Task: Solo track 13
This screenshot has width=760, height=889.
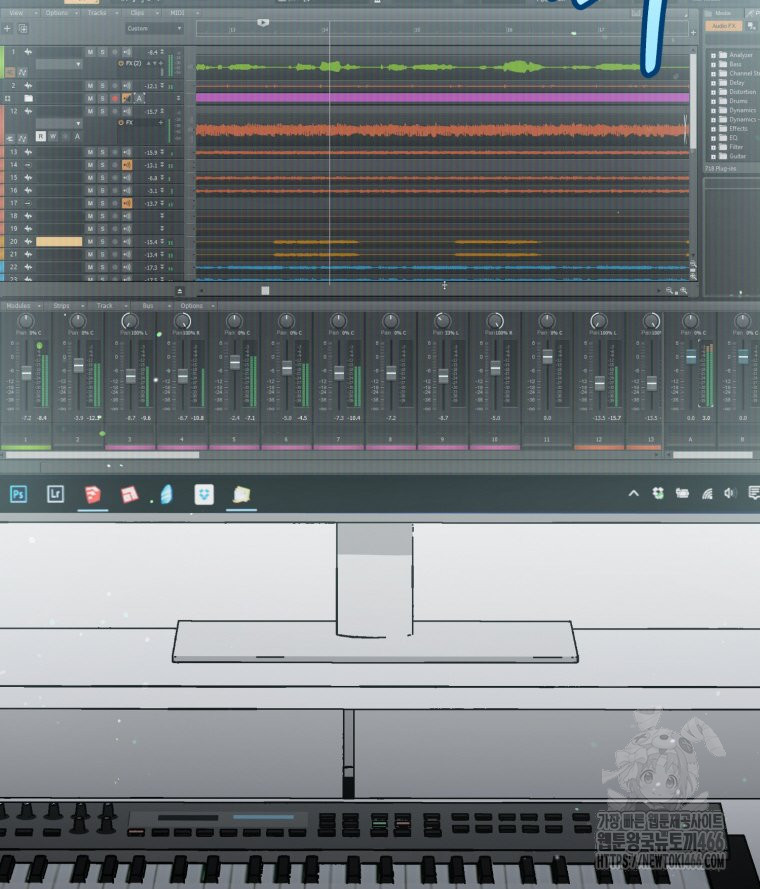Action: click(x=102, y=152)
